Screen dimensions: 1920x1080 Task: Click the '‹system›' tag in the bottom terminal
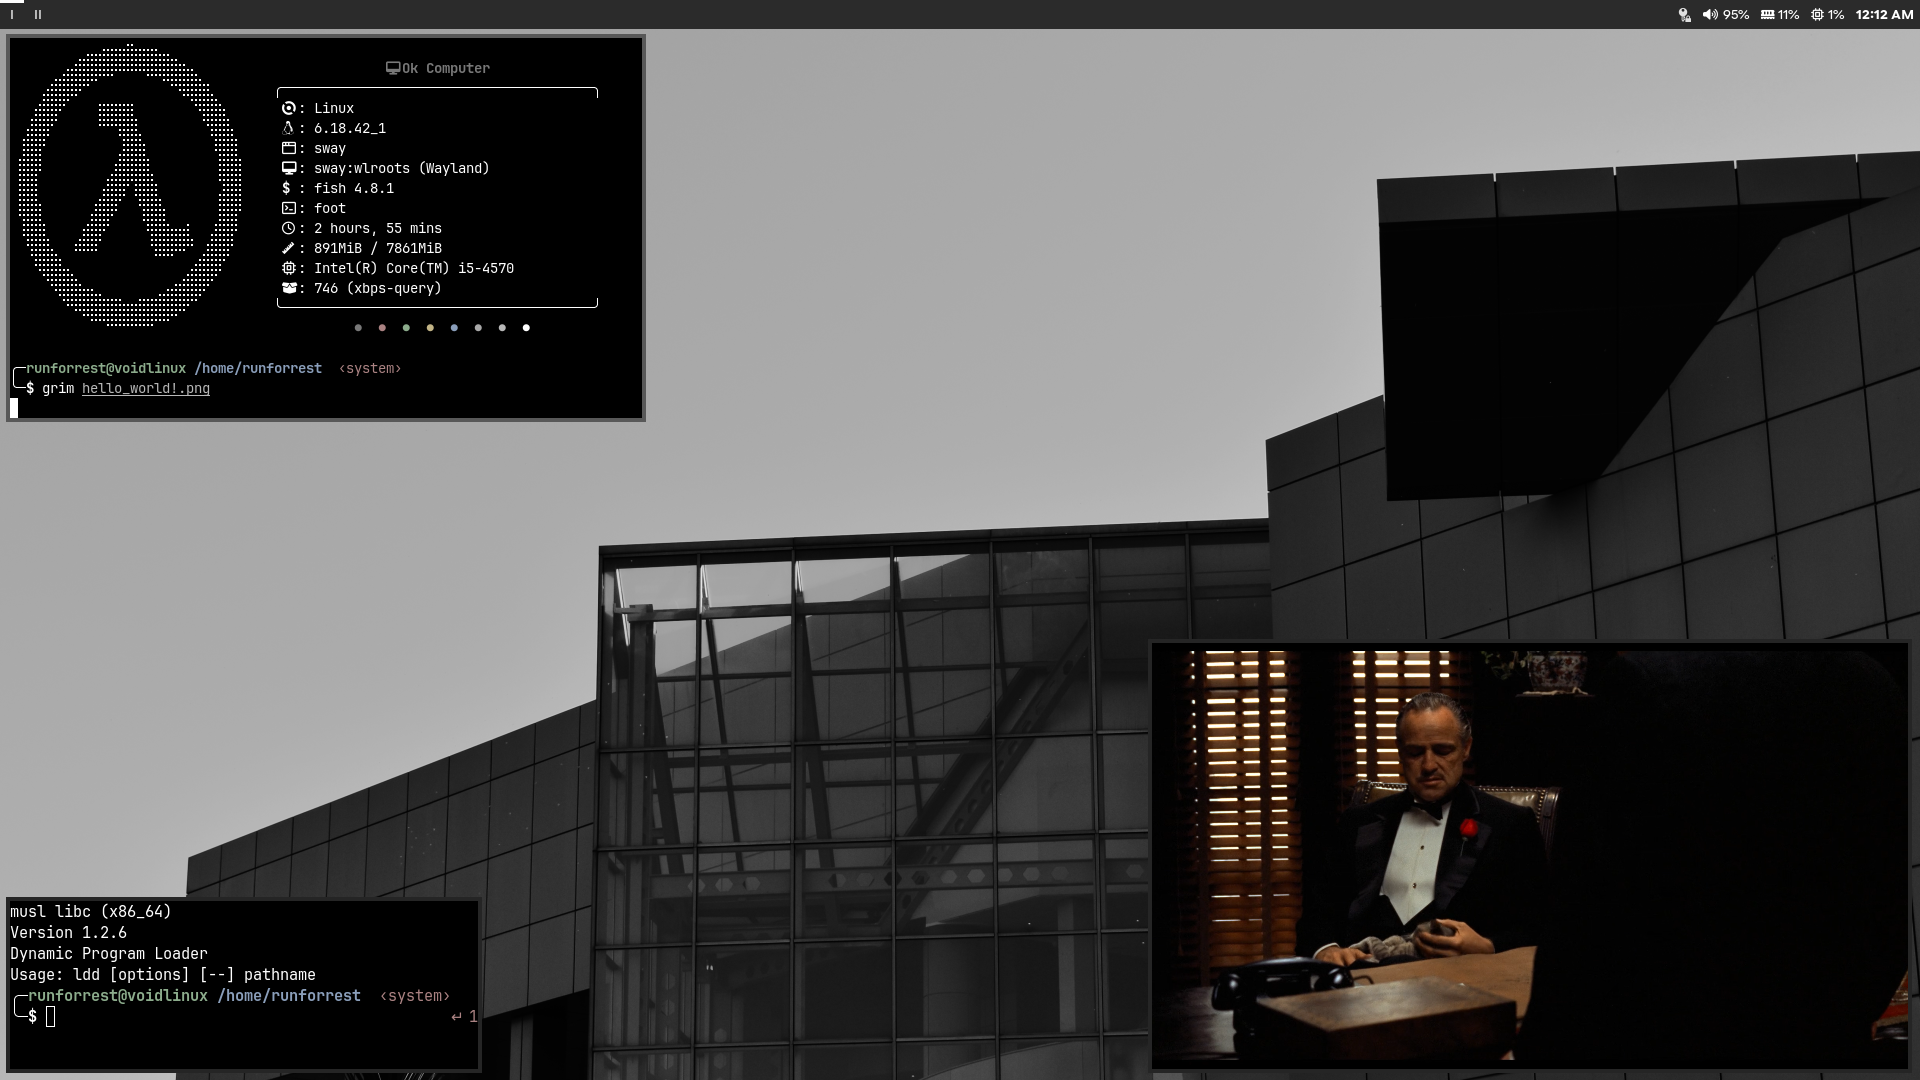point(415,996)
